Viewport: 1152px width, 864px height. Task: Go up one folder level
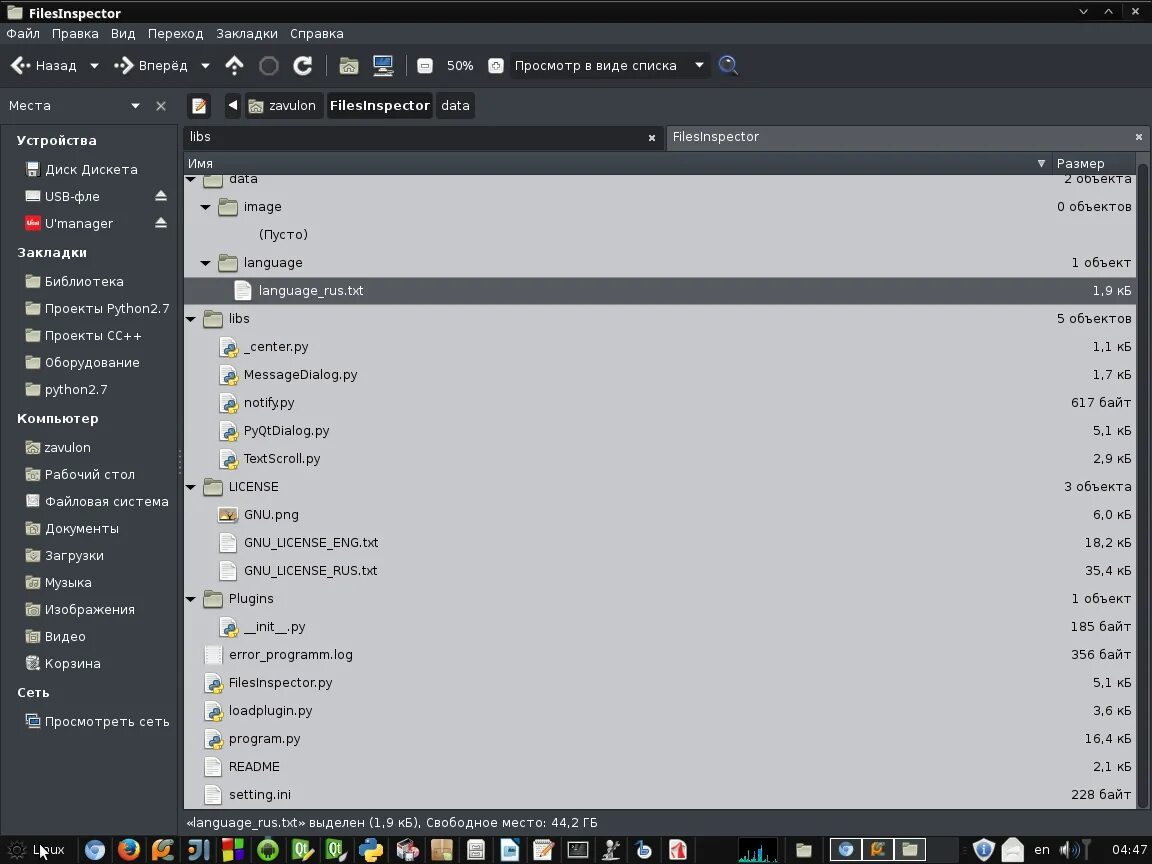tap(234, 65)
